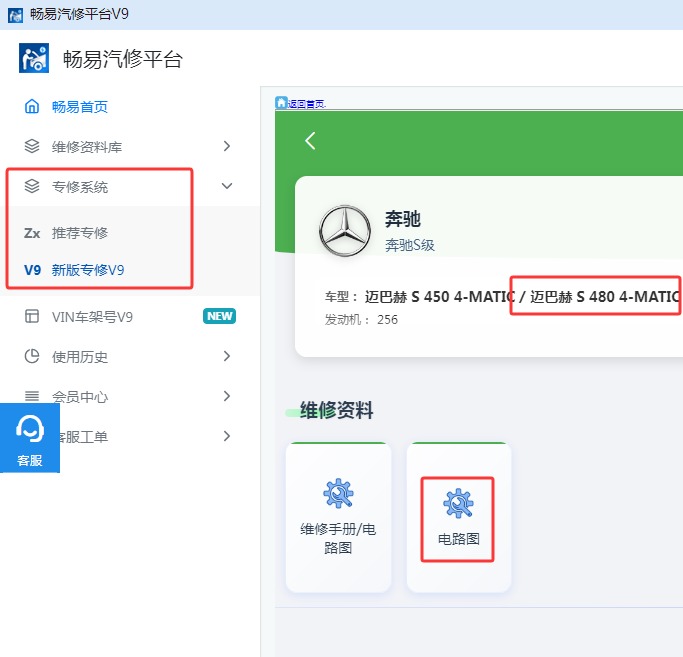Click the 奔驰S级 link
The width and height of the screenshot is (683, 657).
[410, 245]
